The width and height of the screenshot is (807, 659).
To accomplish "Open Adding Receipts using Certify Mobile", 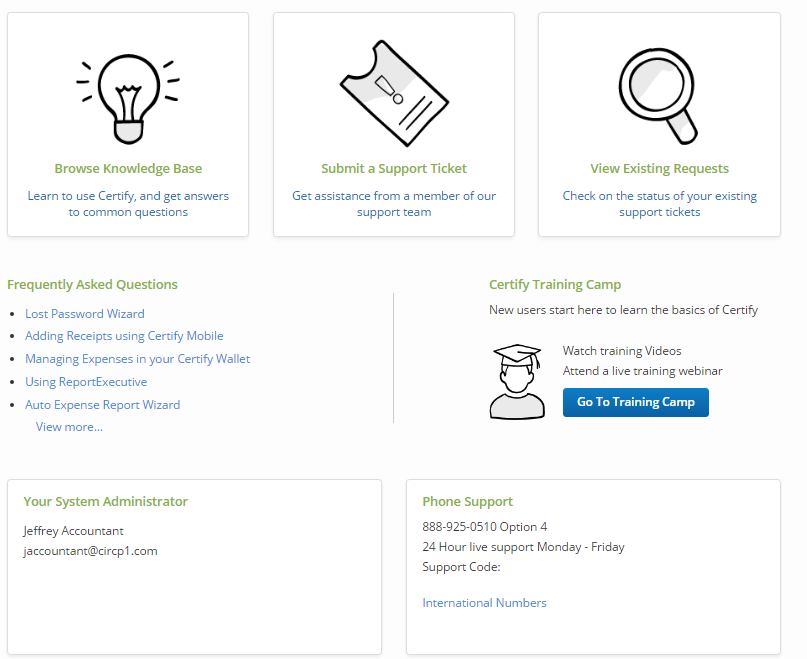I will pos(124,336).
